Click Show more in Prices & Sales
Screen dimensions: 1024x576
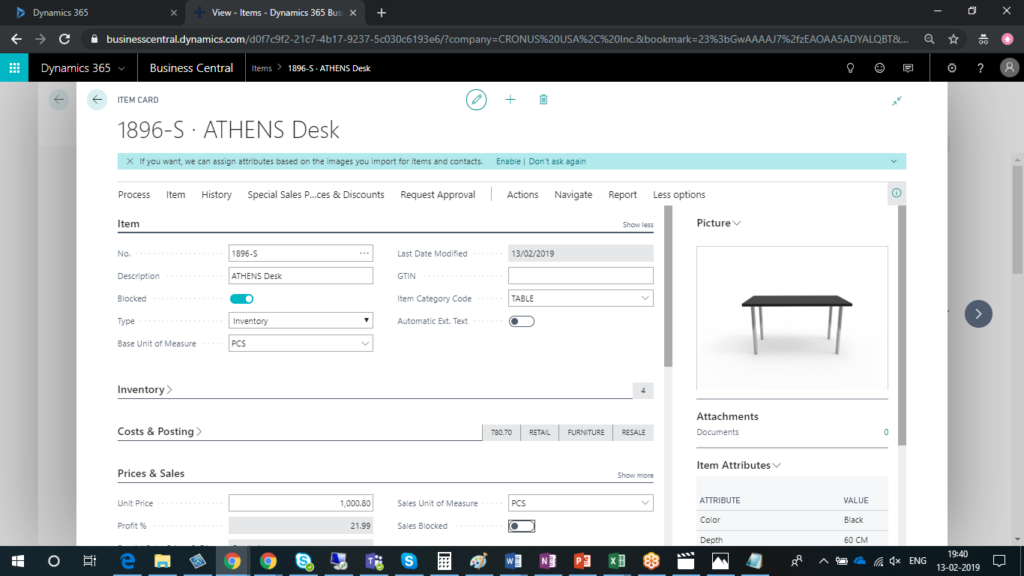635,475
